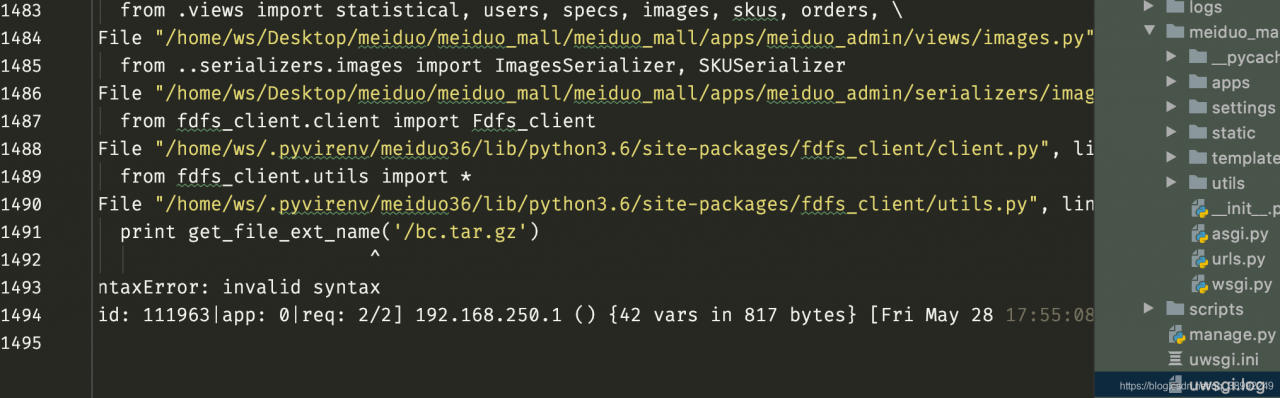Screen dimensions: 1280x398
Task: Expand the templates folder arrow
Action: coord(1171,157)
